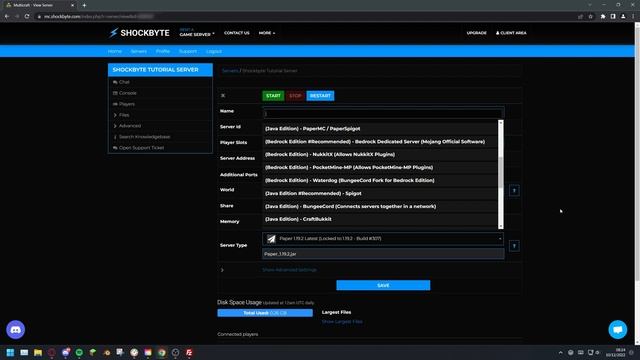Open the Windows Start menu
The width and height of the screenshot is (640, 360).
(10, 352)
